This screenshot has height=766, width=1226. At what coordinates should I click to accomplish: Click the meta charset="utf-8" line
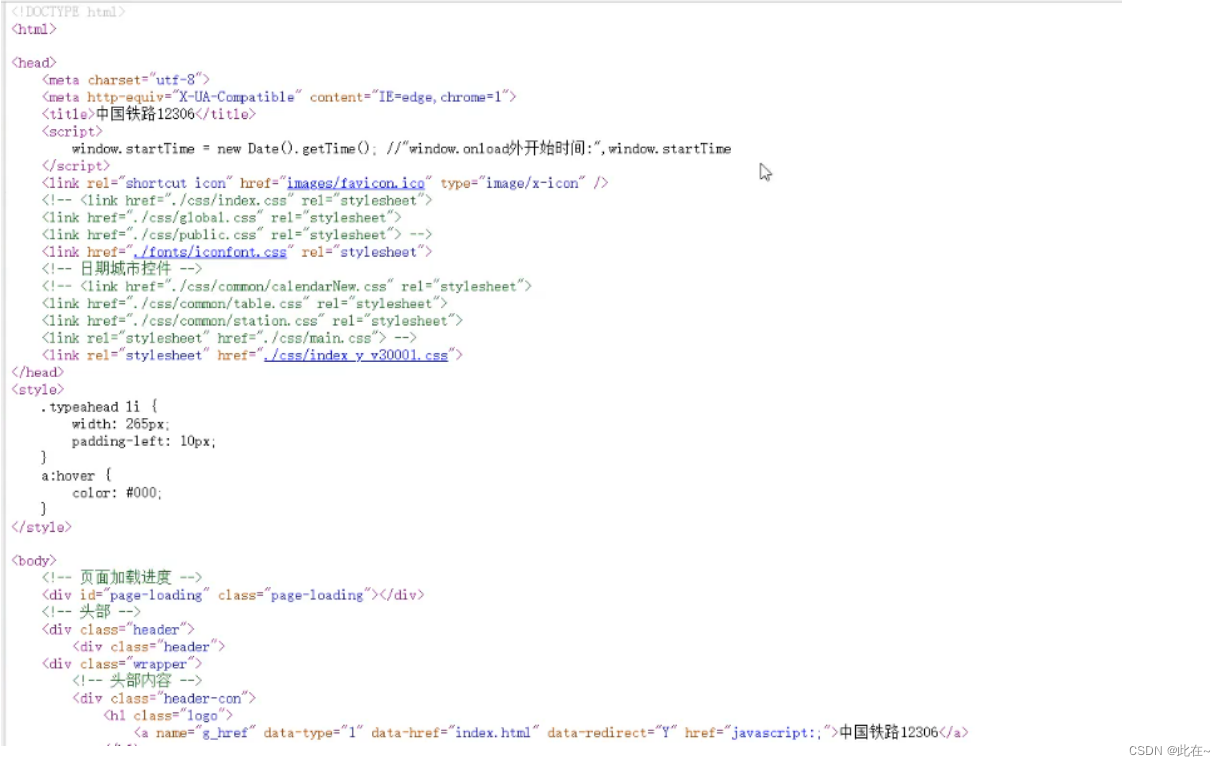click(126, 80)
